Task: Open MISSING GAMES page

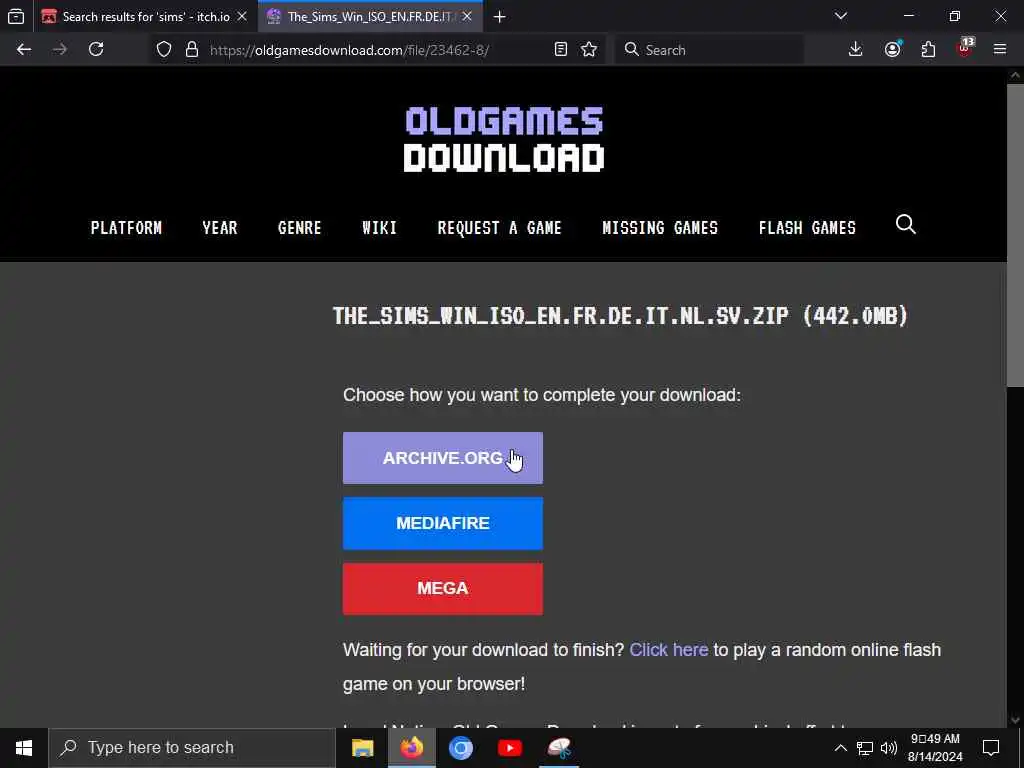Action: pyautogui.click(x=660, y=228)
